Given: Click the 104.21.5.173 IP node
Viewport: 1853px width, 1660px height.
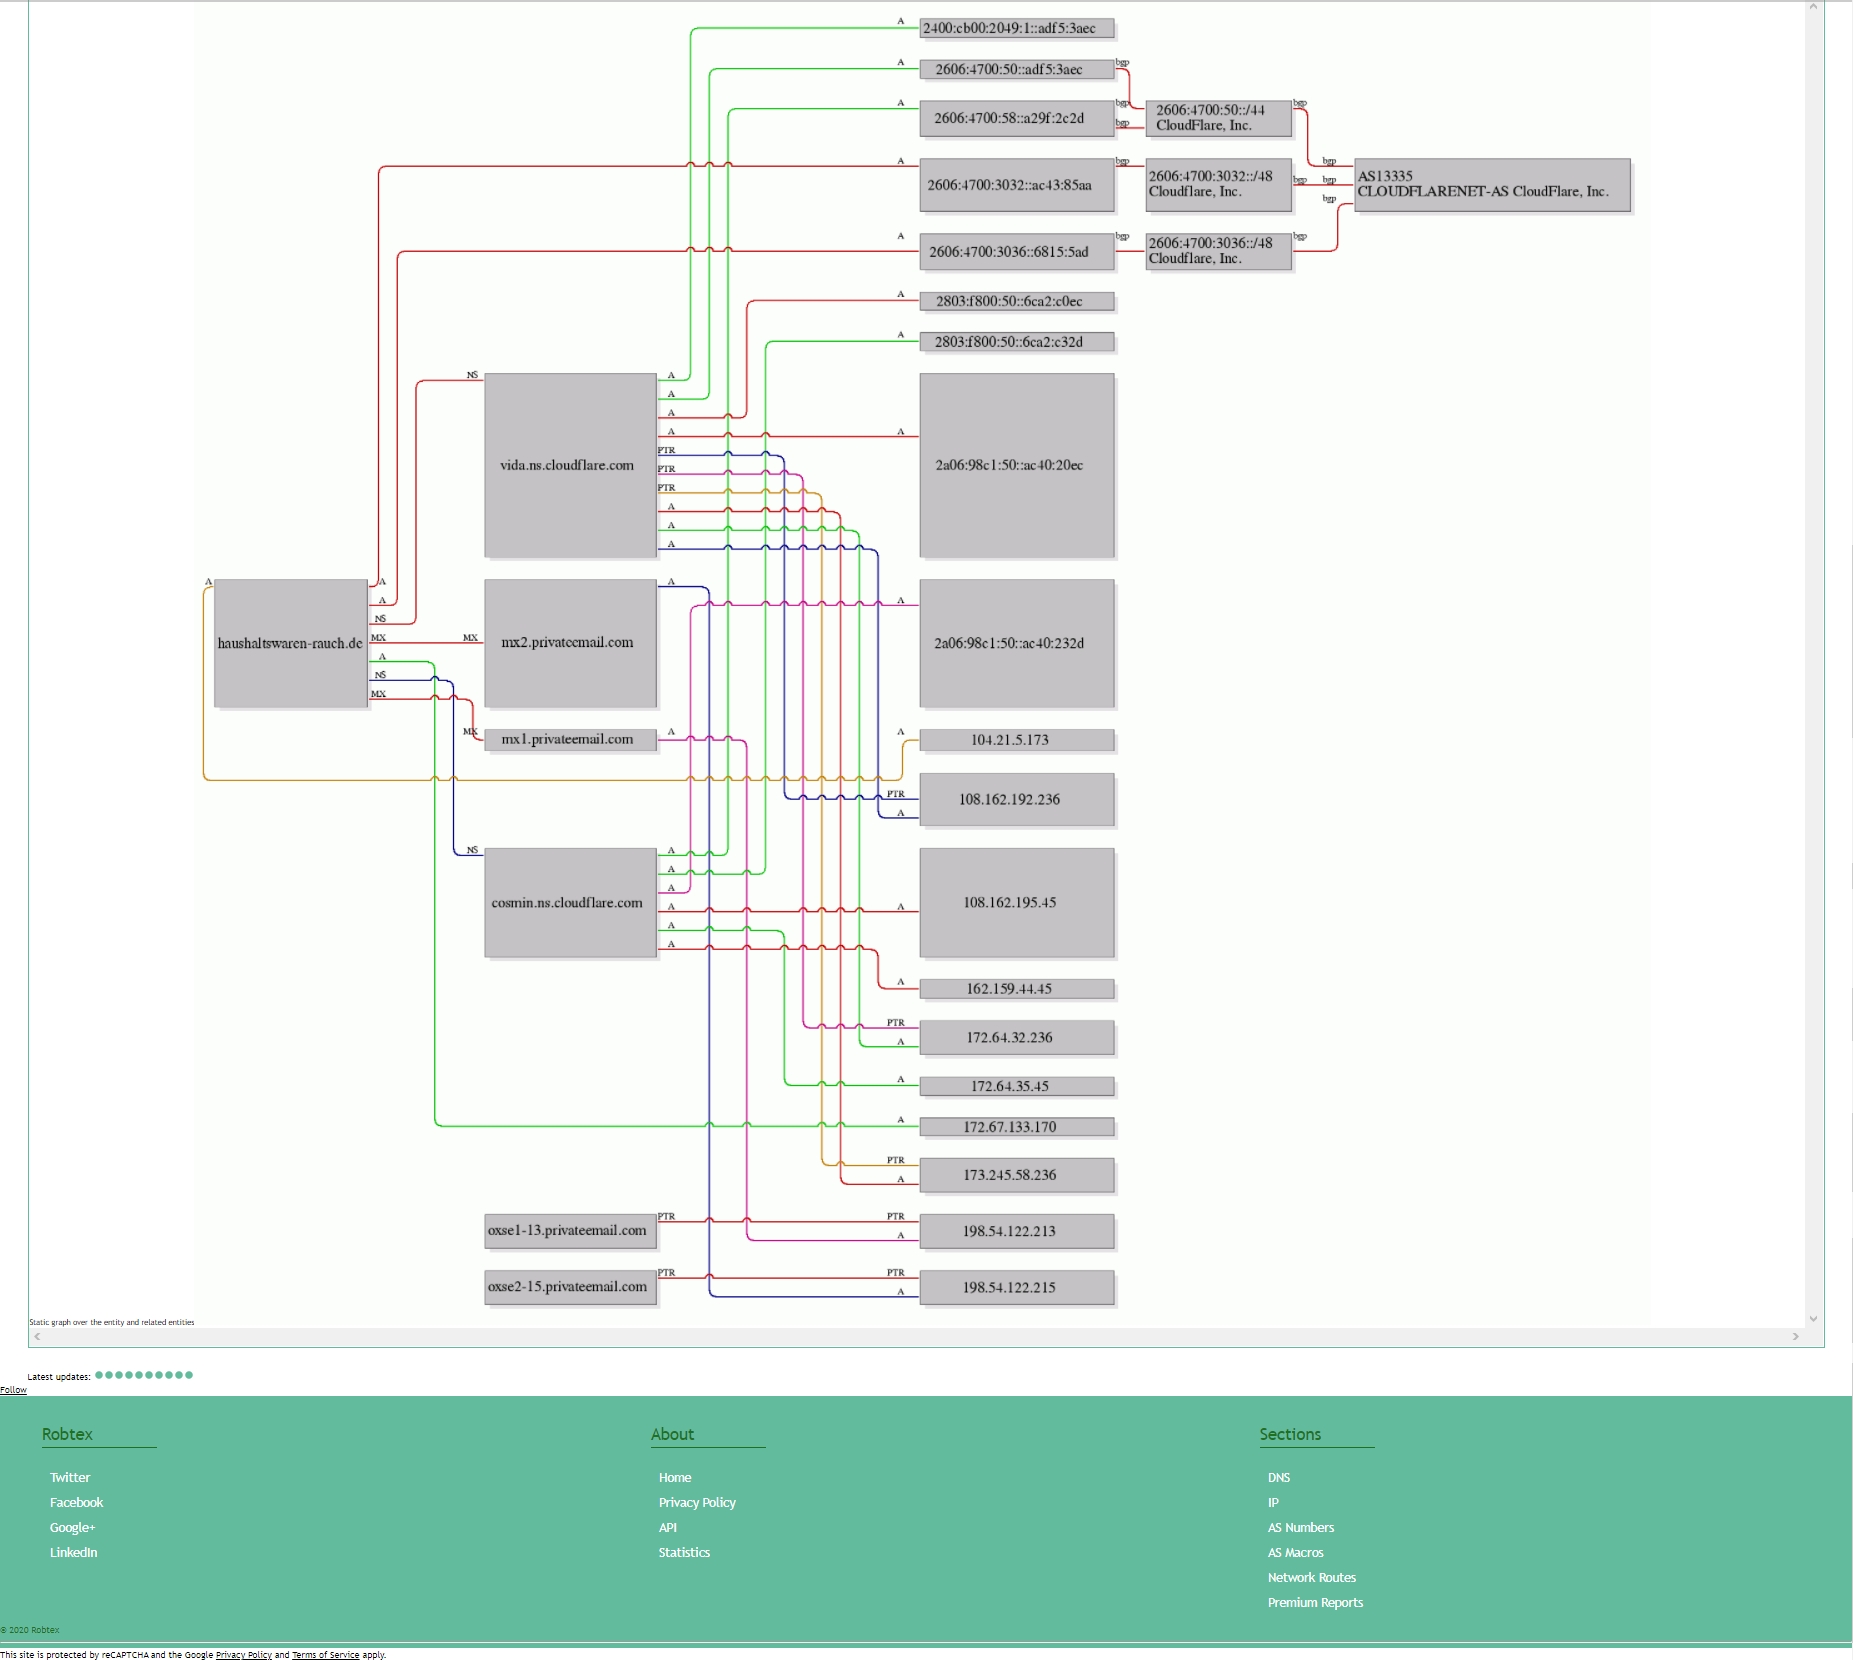Looking at the screenshot, I should tap(1017, 740).
